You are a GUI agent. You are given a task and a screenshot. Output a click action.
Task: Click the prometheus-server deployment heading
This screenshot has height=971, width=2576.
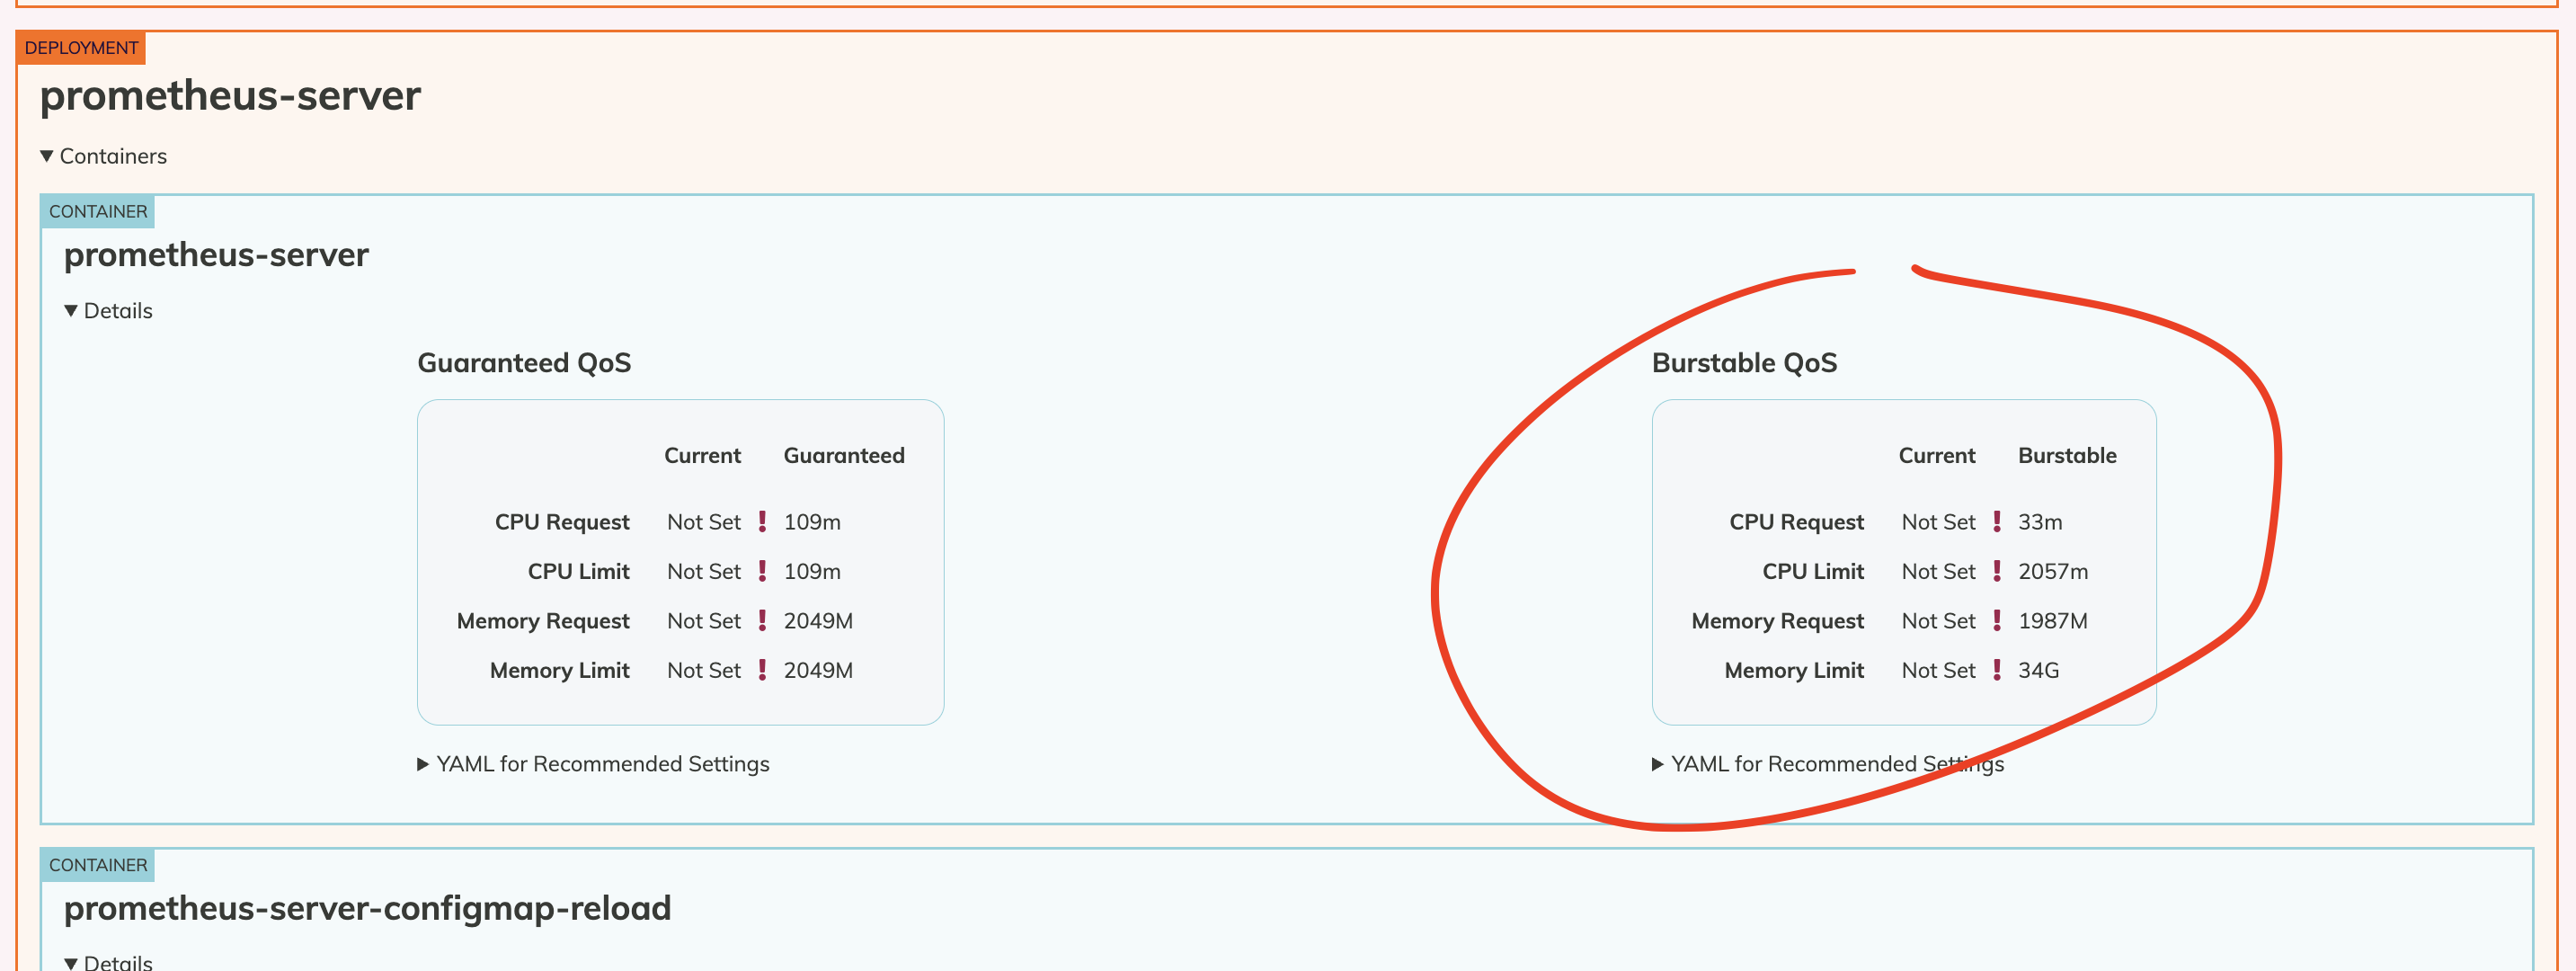230,96
